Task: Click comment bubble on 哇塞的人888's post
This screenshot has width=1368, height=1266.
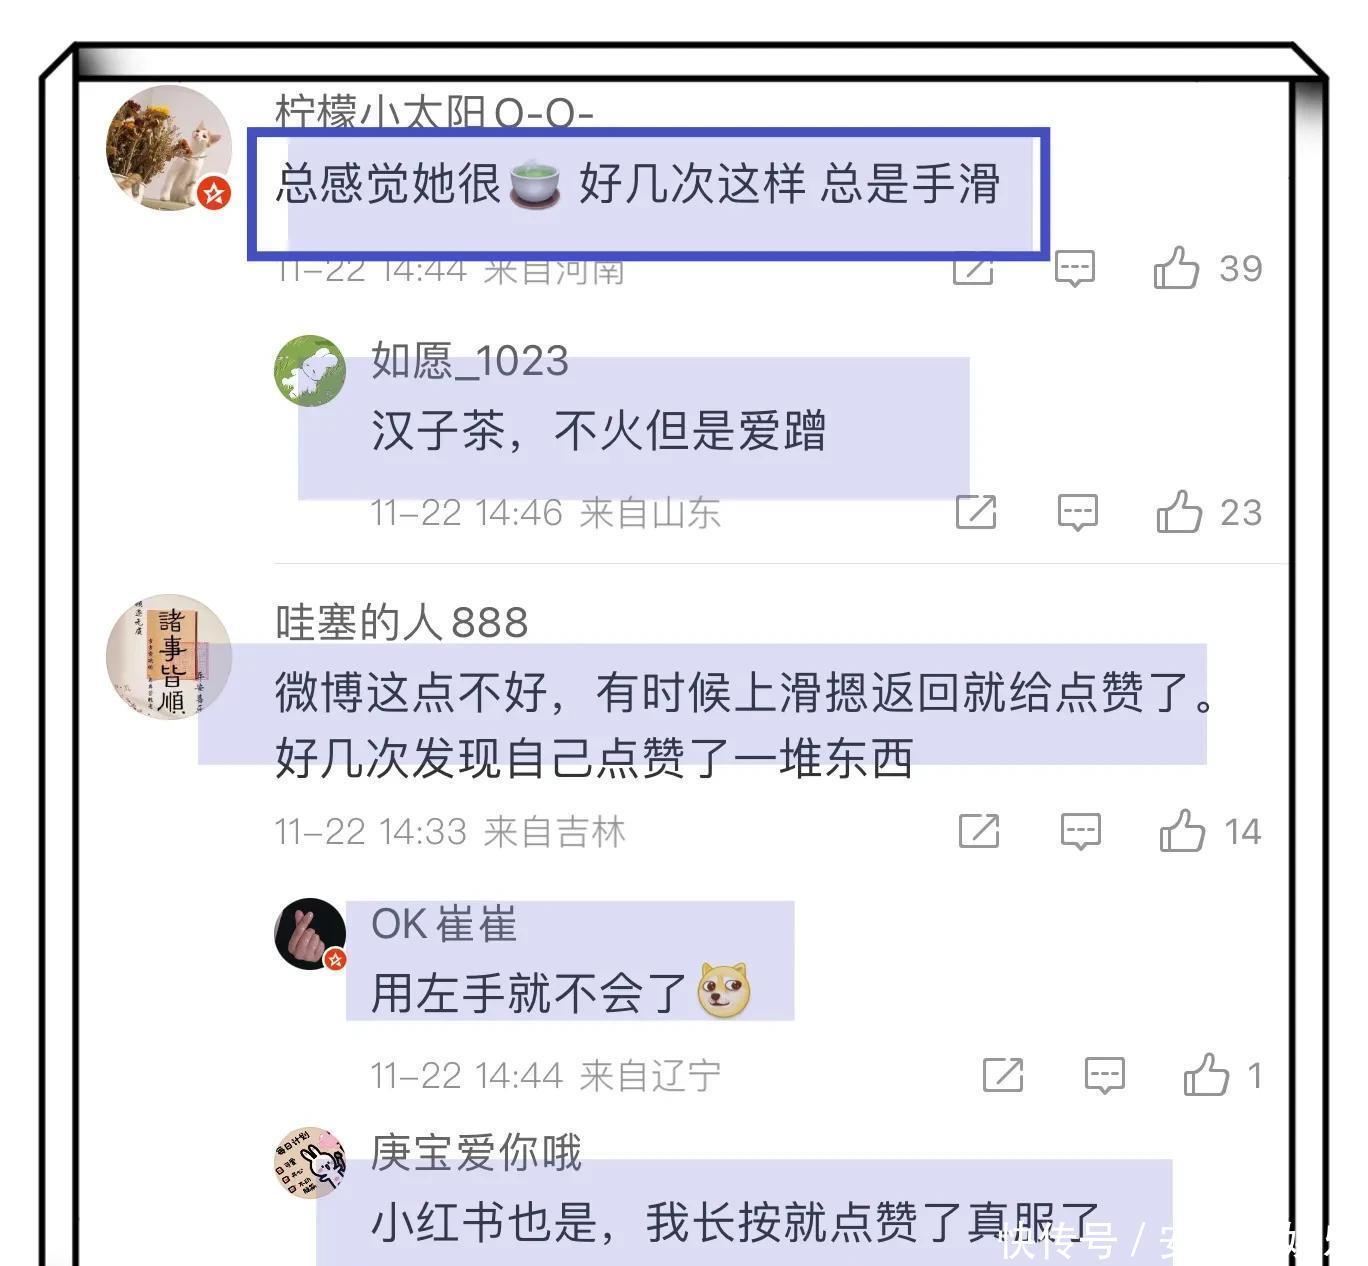Action: (x=1081, y=831)
